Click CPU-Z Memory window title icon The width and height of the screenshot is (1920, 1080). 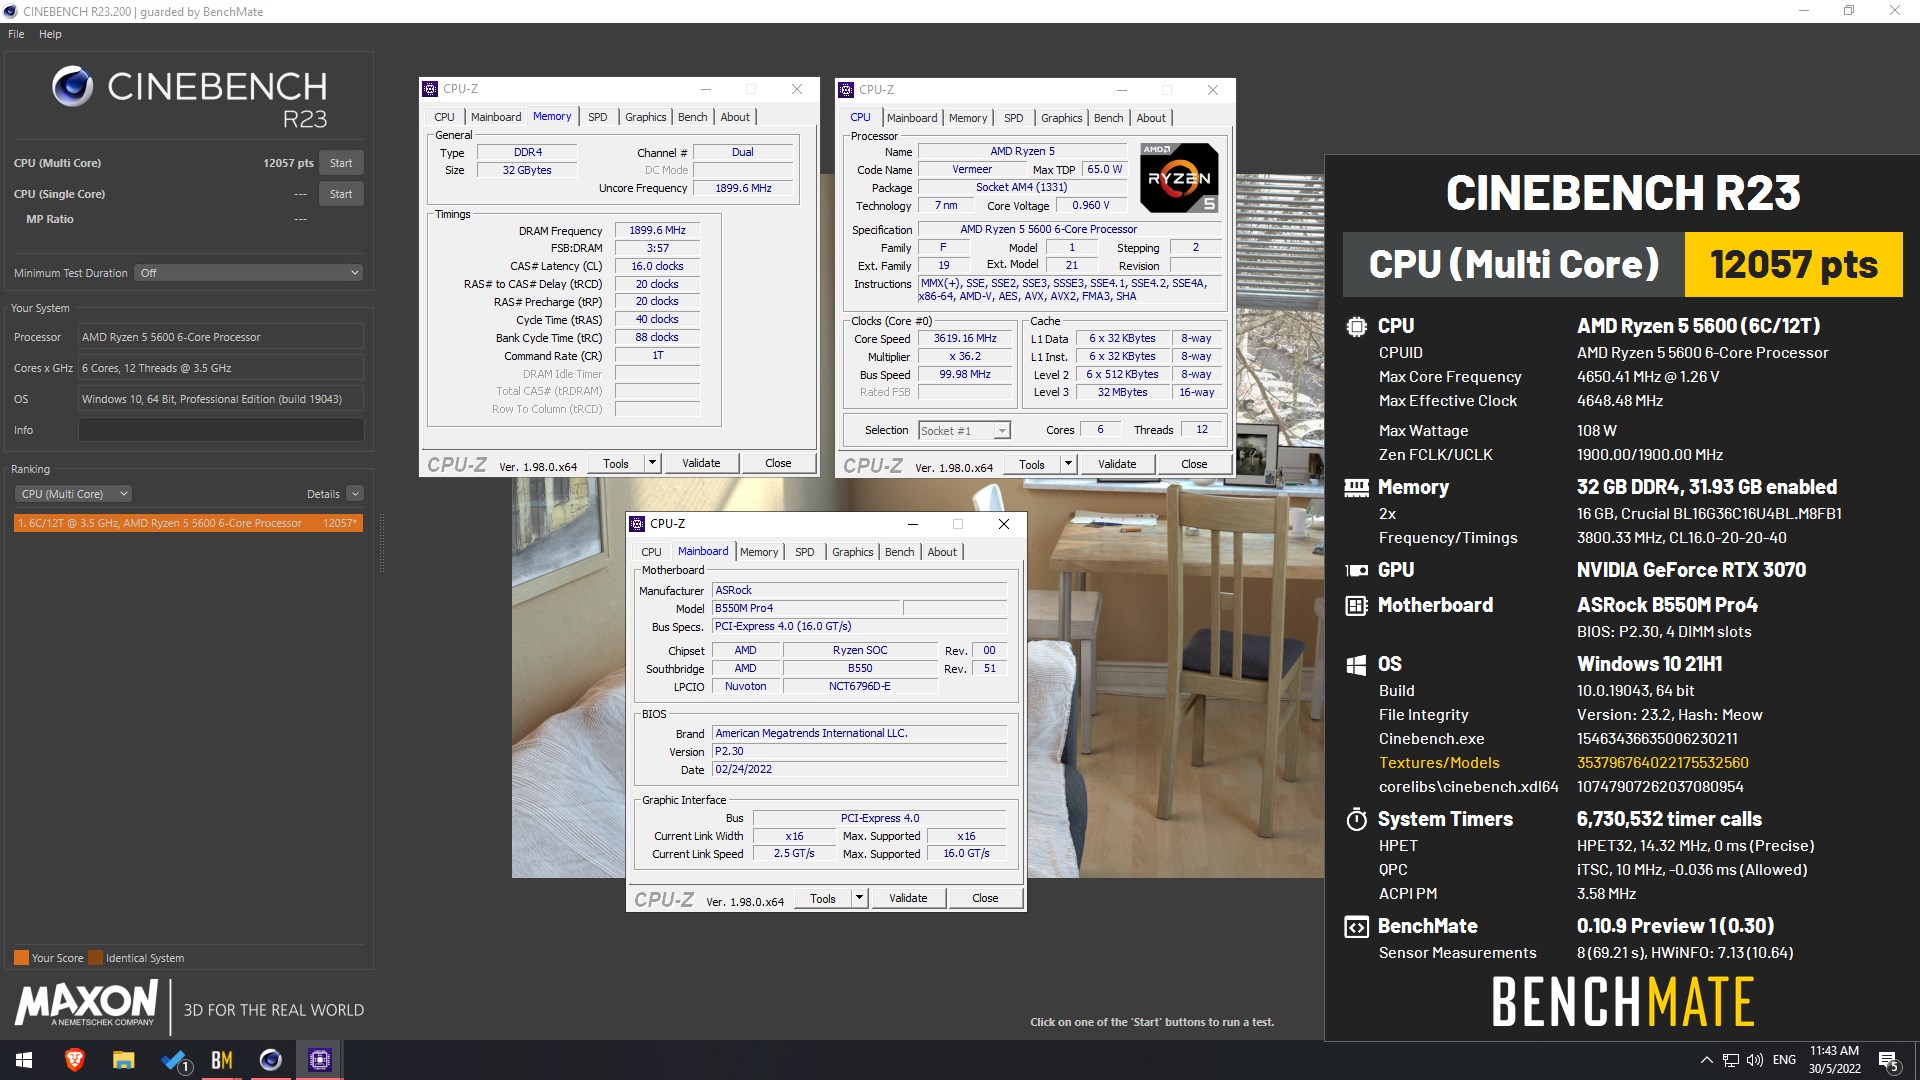click(x=430, y=89)
